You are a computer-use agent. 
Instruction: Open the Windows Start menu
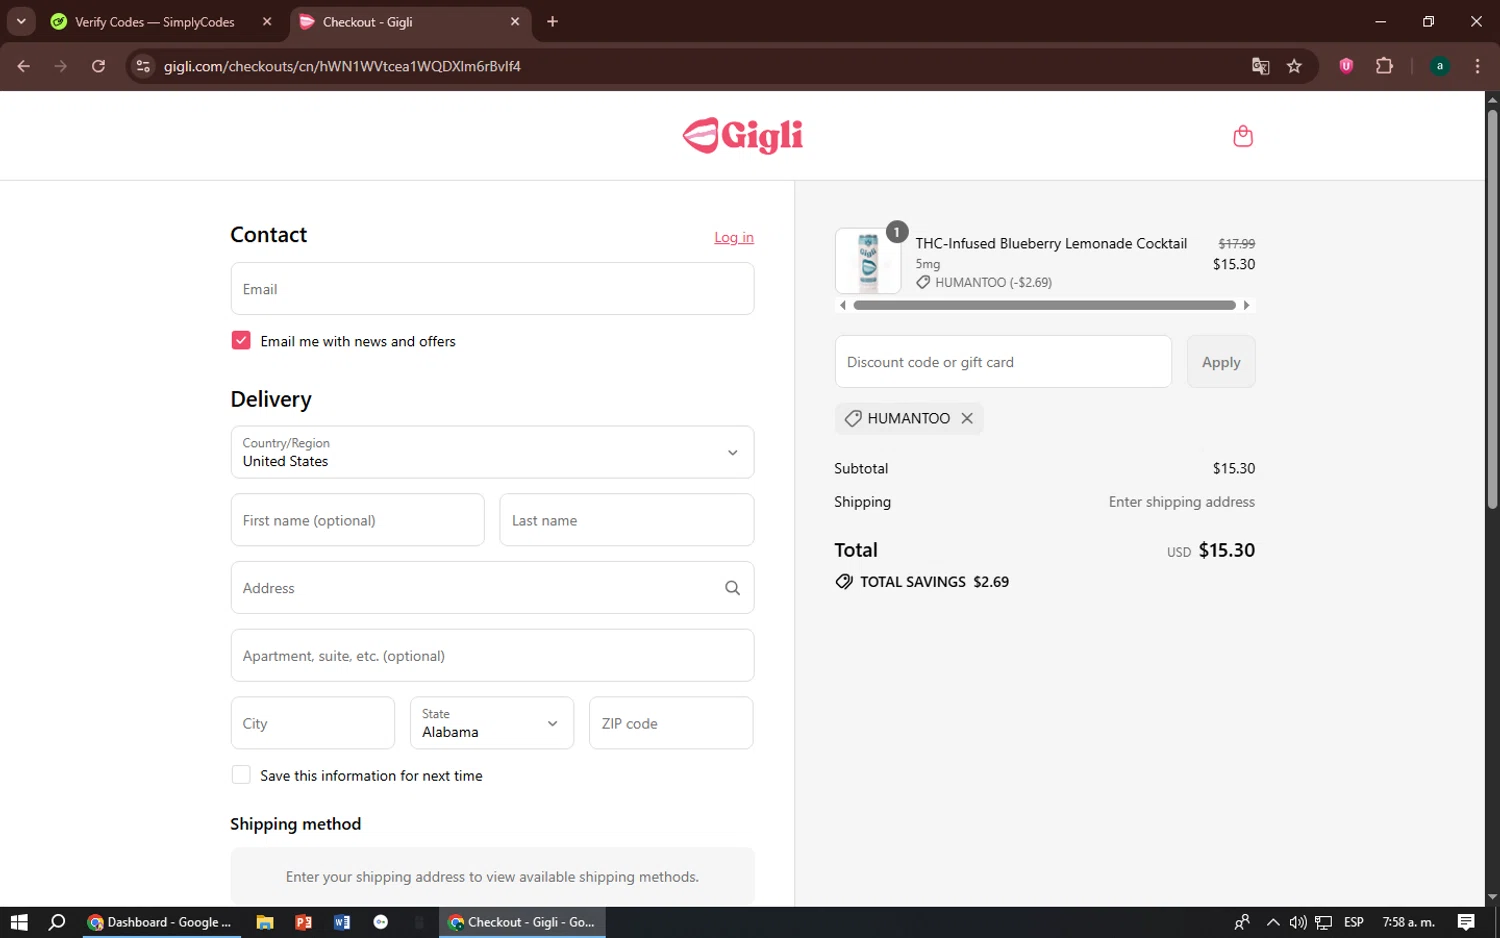(19, 922)
